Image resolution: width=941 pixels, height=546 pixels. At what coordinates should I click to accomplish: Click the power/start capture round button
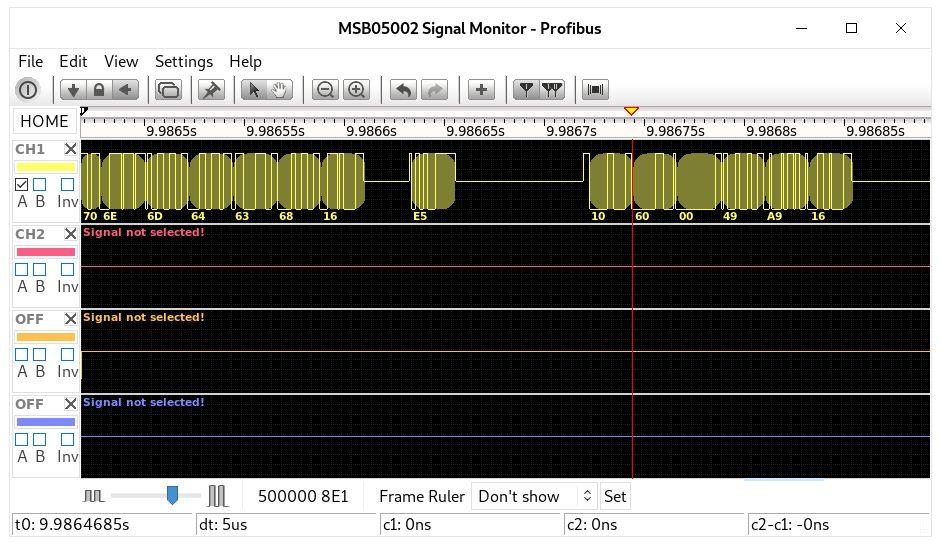28,90
